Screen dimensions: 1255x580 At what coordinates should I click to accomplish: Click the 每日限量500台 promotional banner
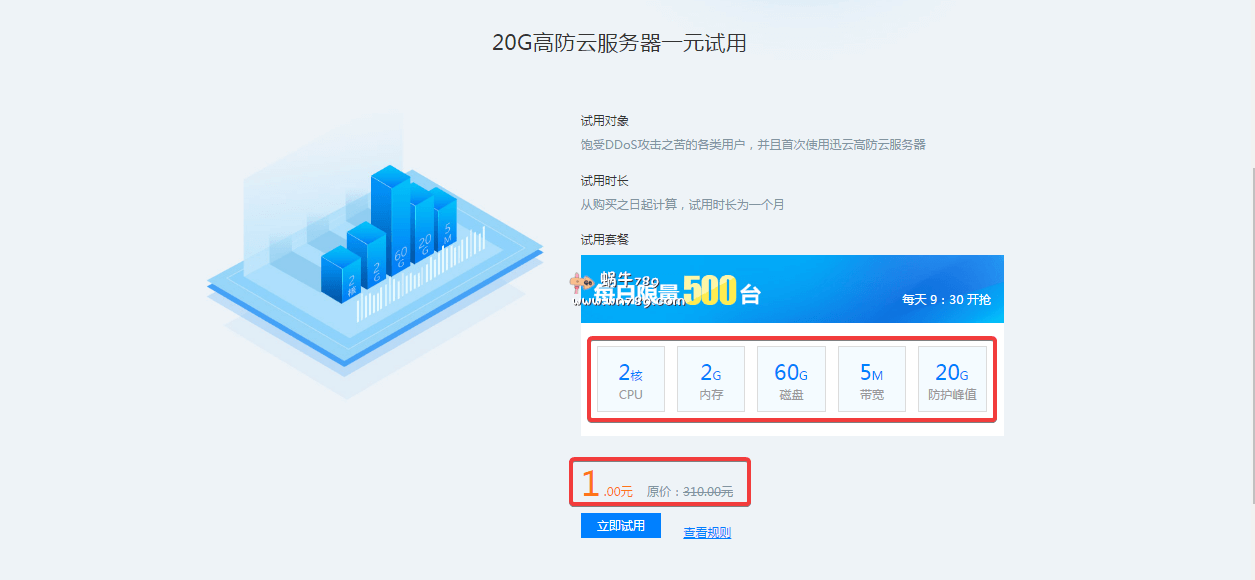click(792, 289)
